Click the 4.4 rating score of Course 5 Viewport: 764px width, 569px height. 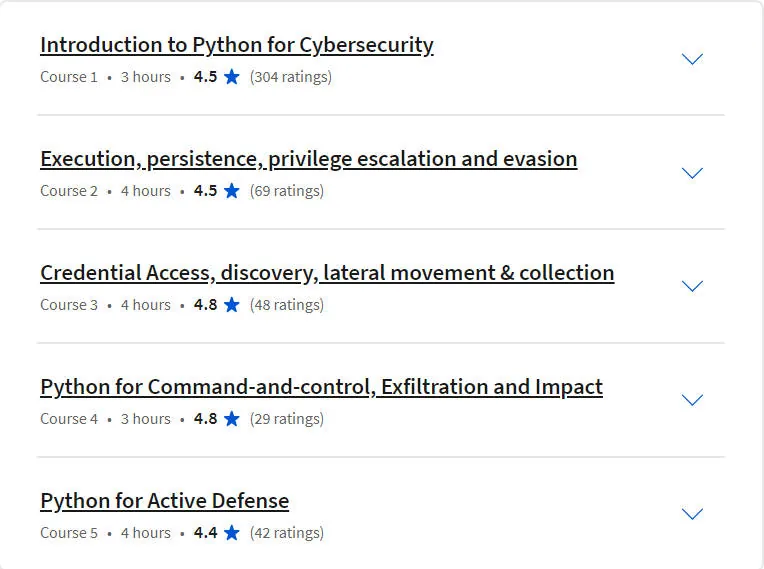(206, 532)
